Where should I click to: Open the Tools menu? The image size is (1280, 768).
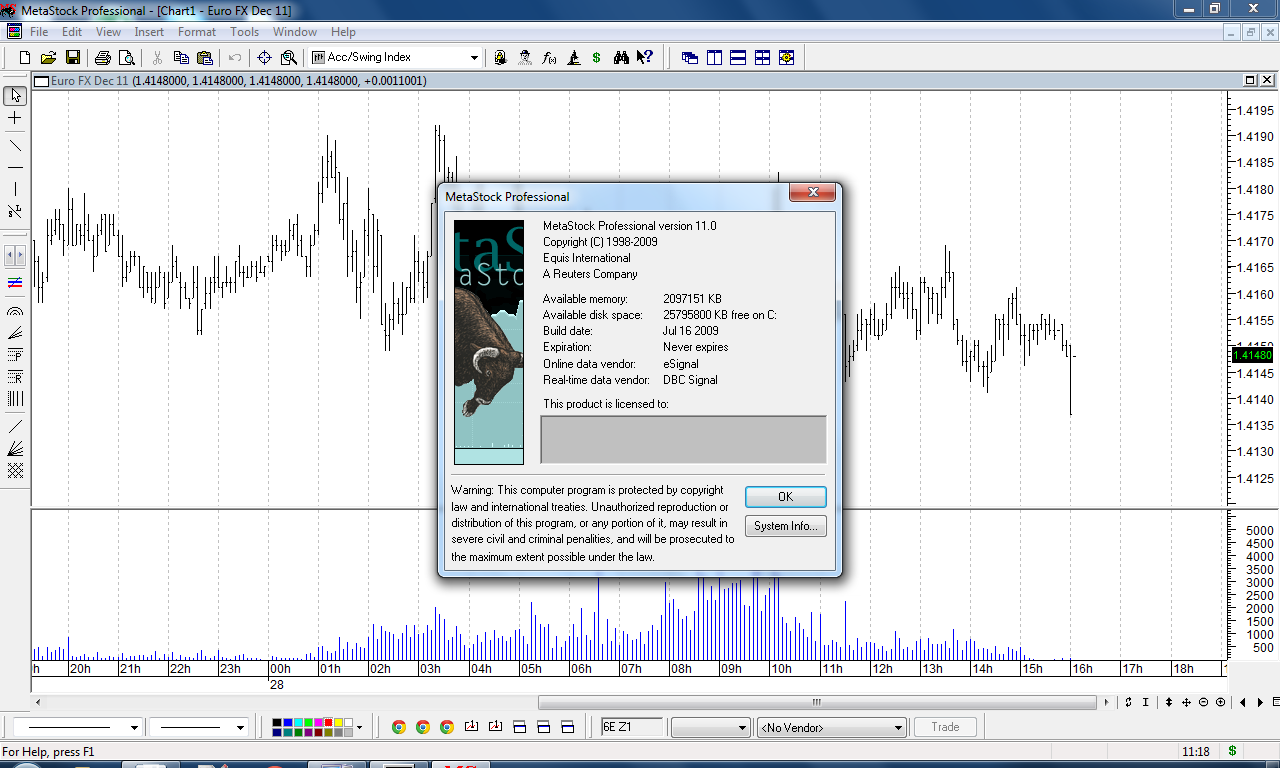(244, 32)
